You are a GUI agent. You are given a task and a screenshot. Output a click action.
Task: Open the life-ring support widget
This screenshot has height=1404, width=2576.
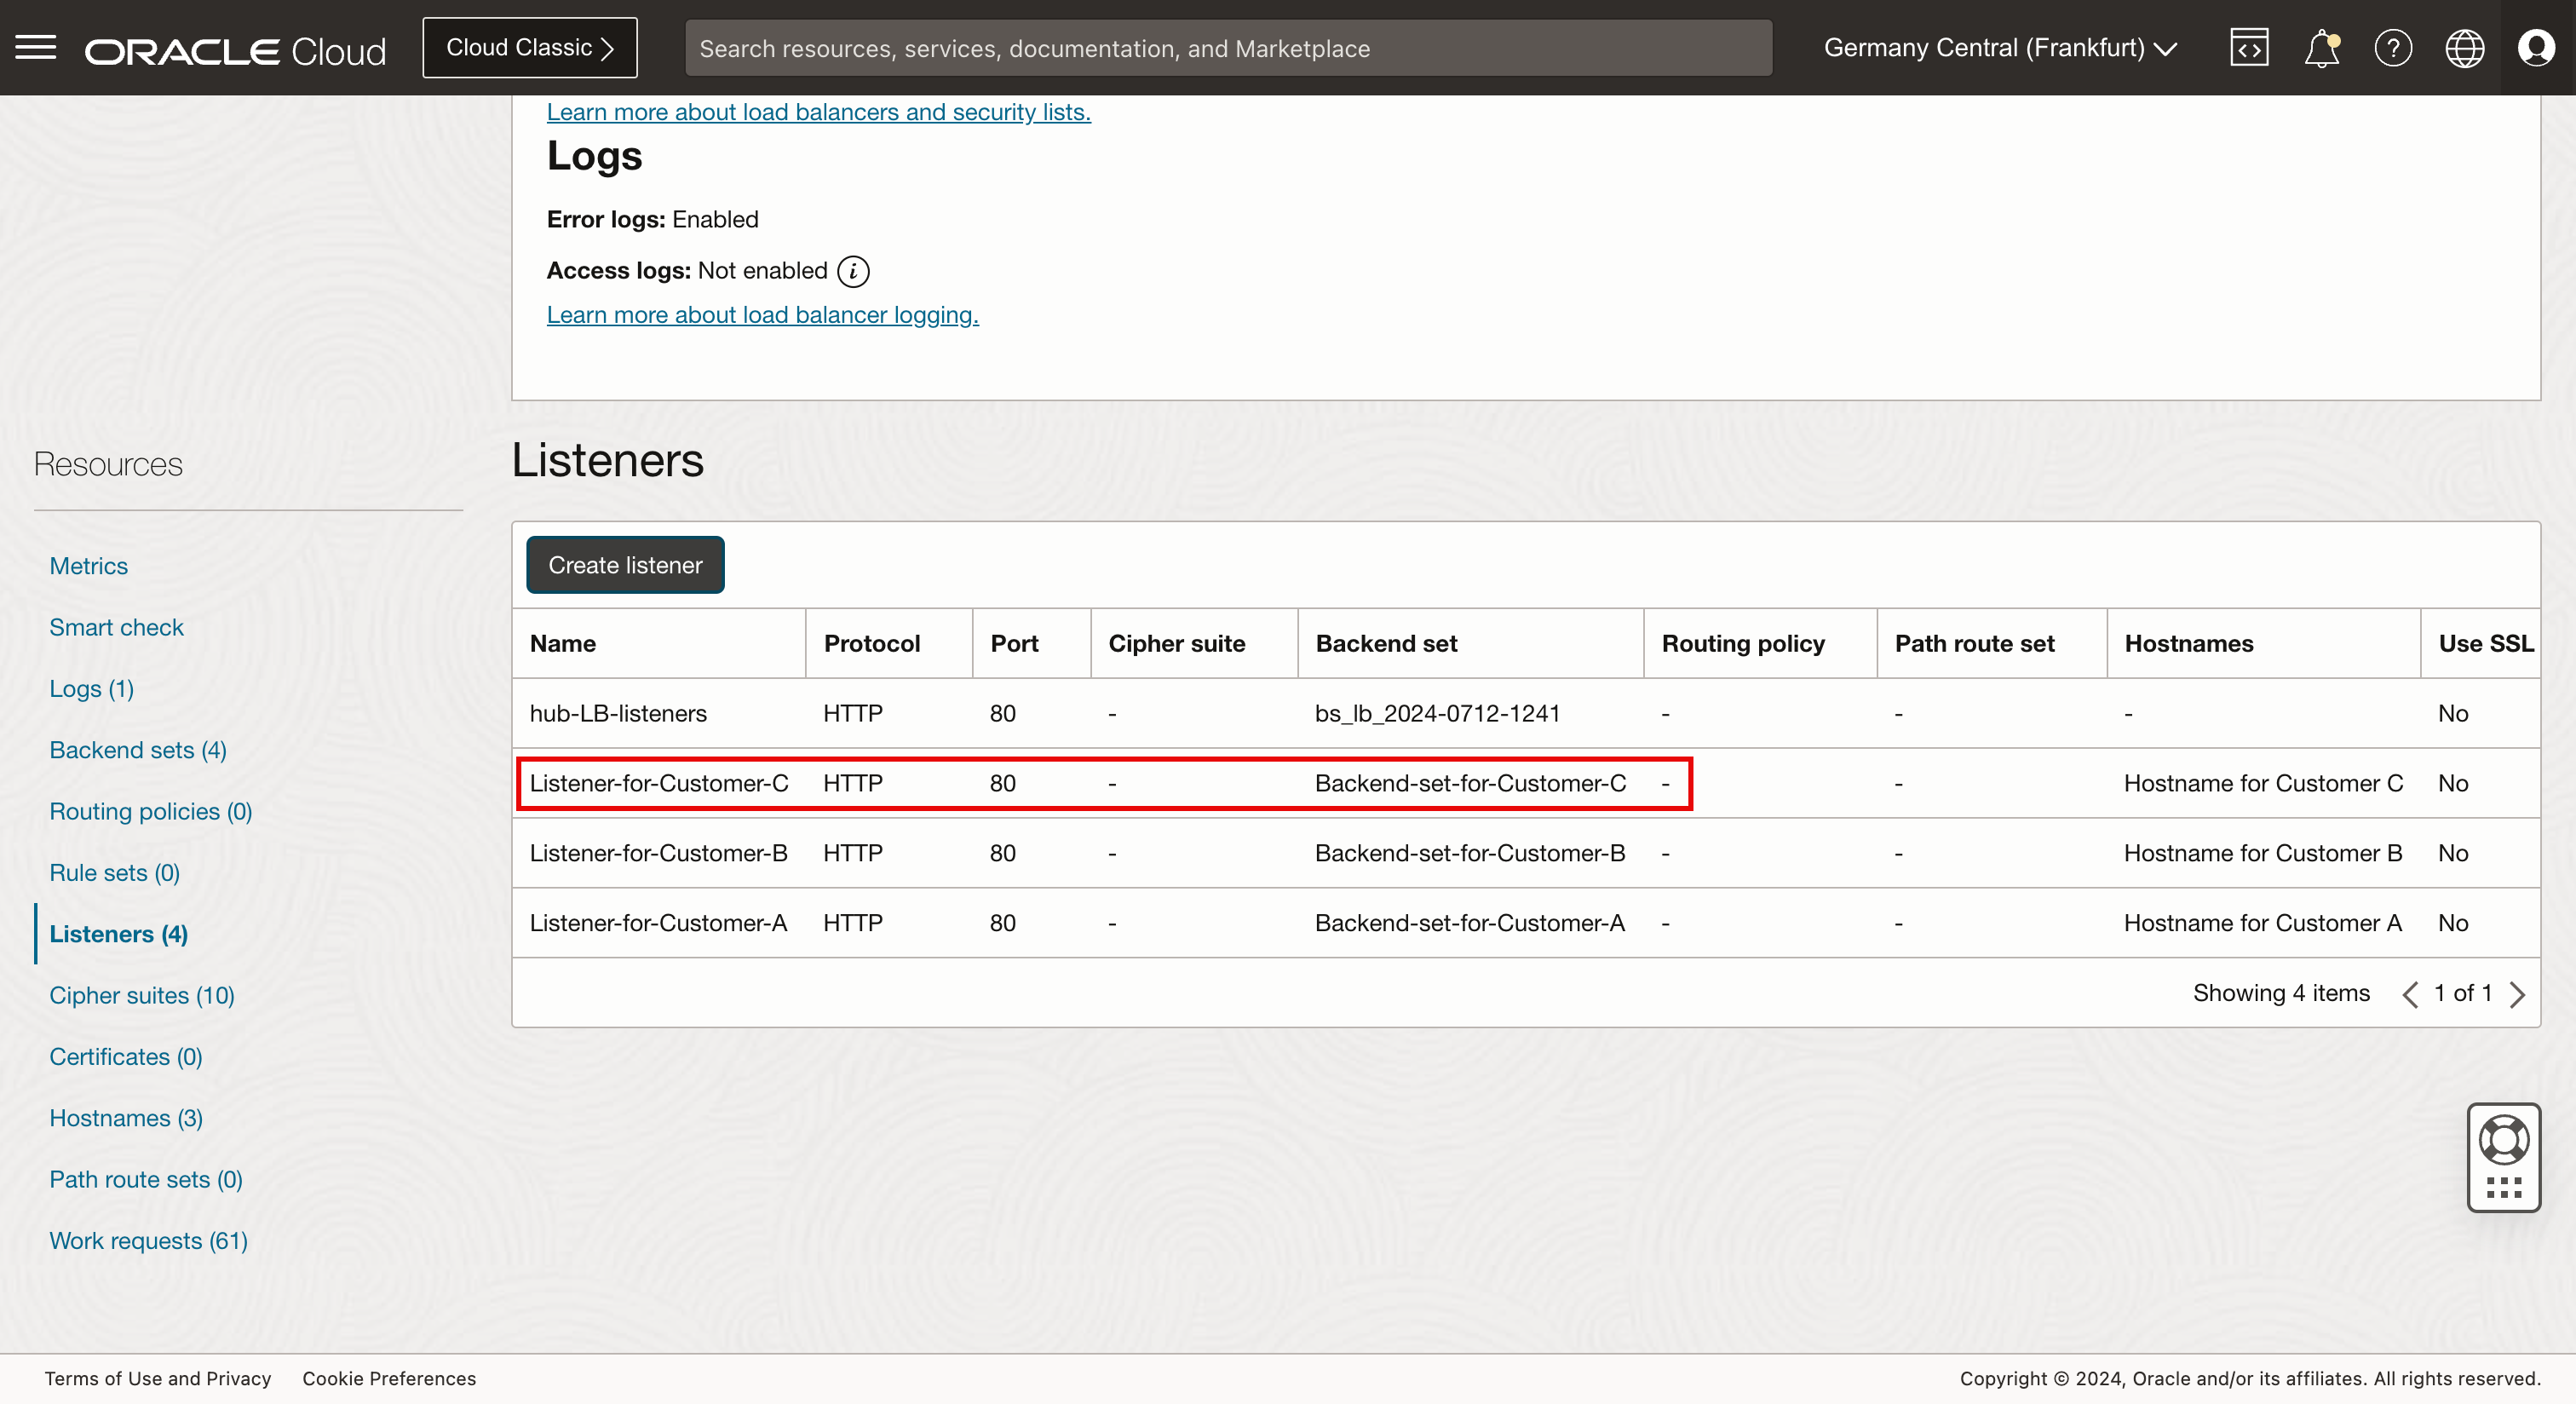2503,1140
